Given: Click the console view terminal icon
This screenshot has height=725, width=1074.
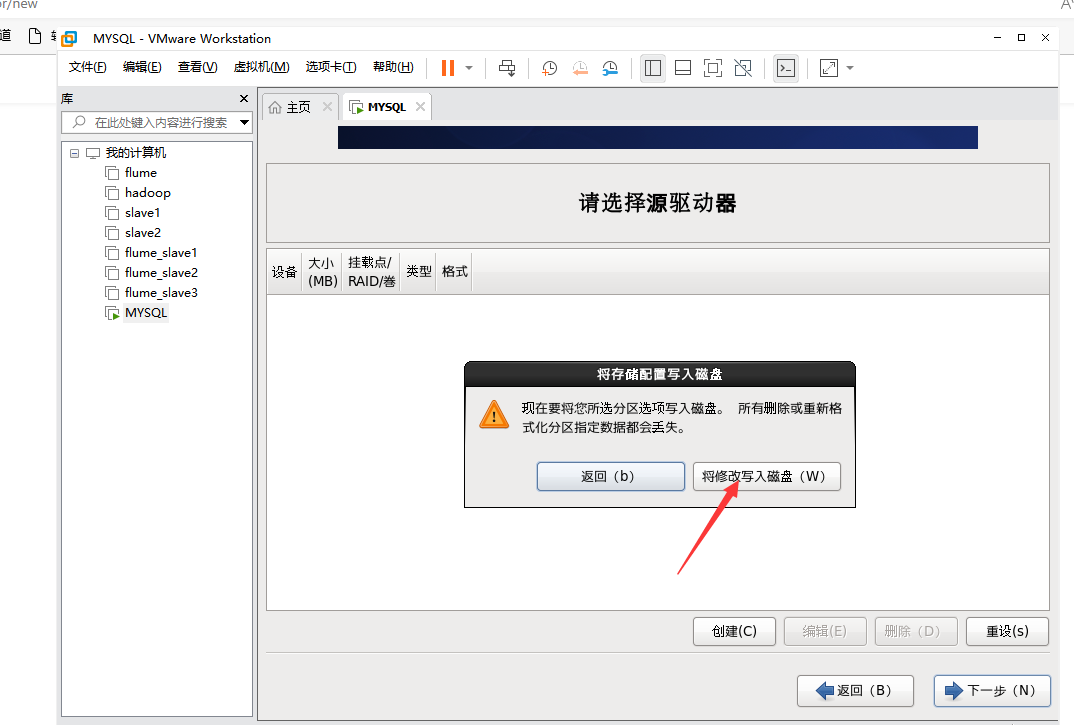Looking at the screenshot, I should tap(786, 68).
